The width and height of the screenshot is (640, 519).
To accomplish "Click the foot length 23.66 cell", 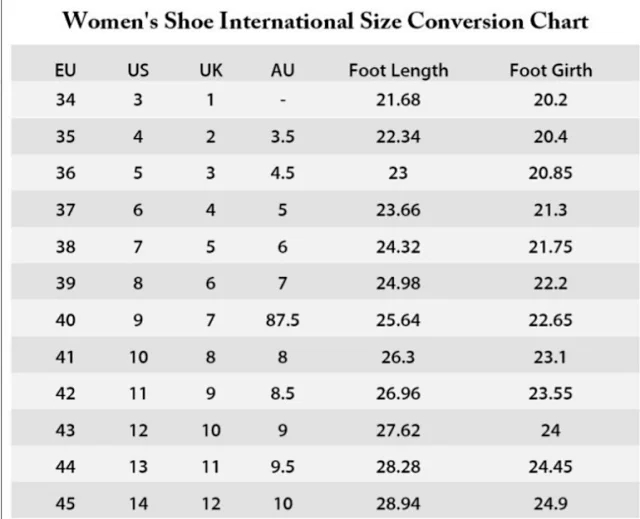I will (x=398, y=210).
